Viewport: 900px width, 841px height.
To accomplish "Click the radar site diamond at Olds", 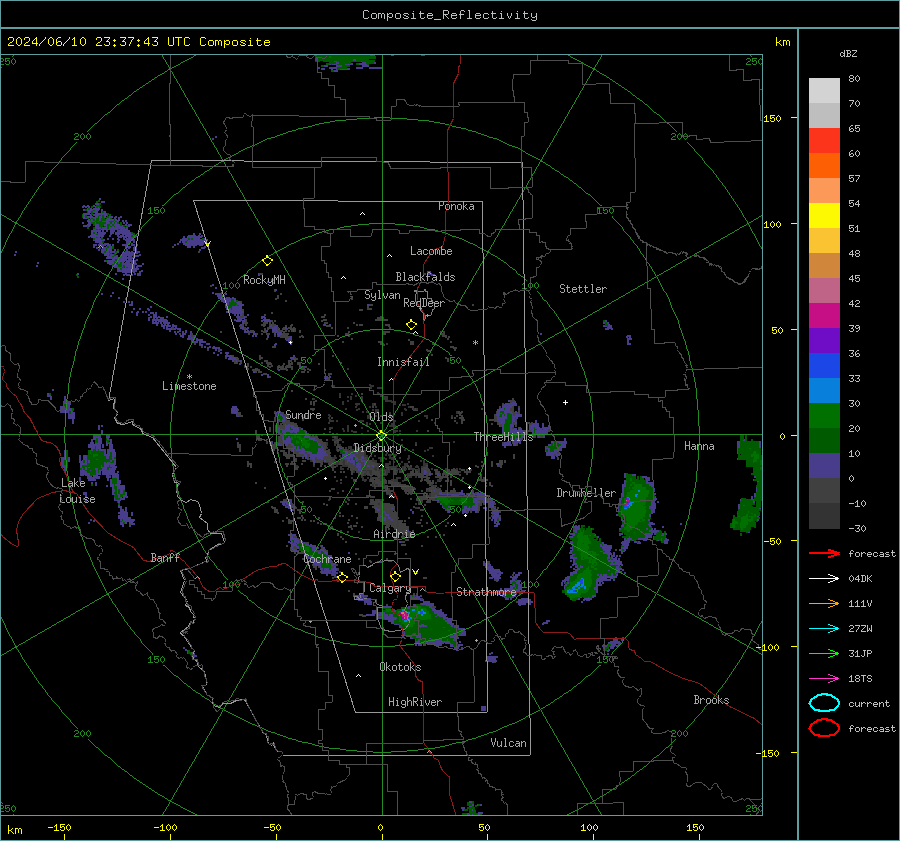I will [381, 435].
